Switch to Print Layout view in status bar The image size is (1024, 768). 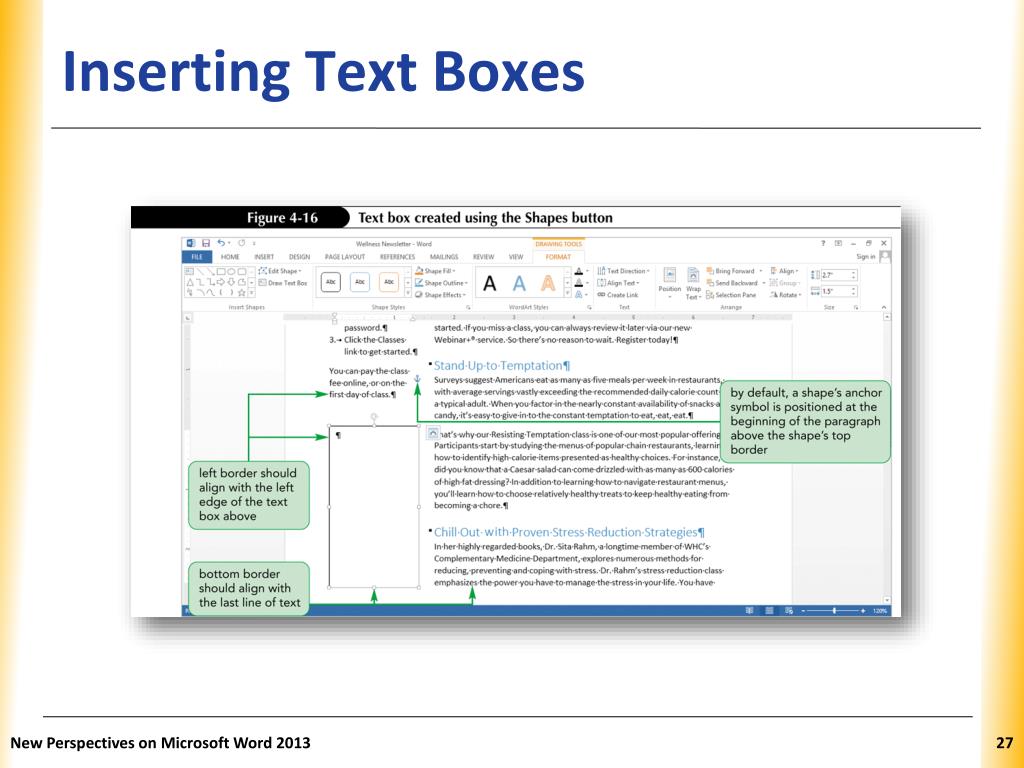[x=769, y=611]
